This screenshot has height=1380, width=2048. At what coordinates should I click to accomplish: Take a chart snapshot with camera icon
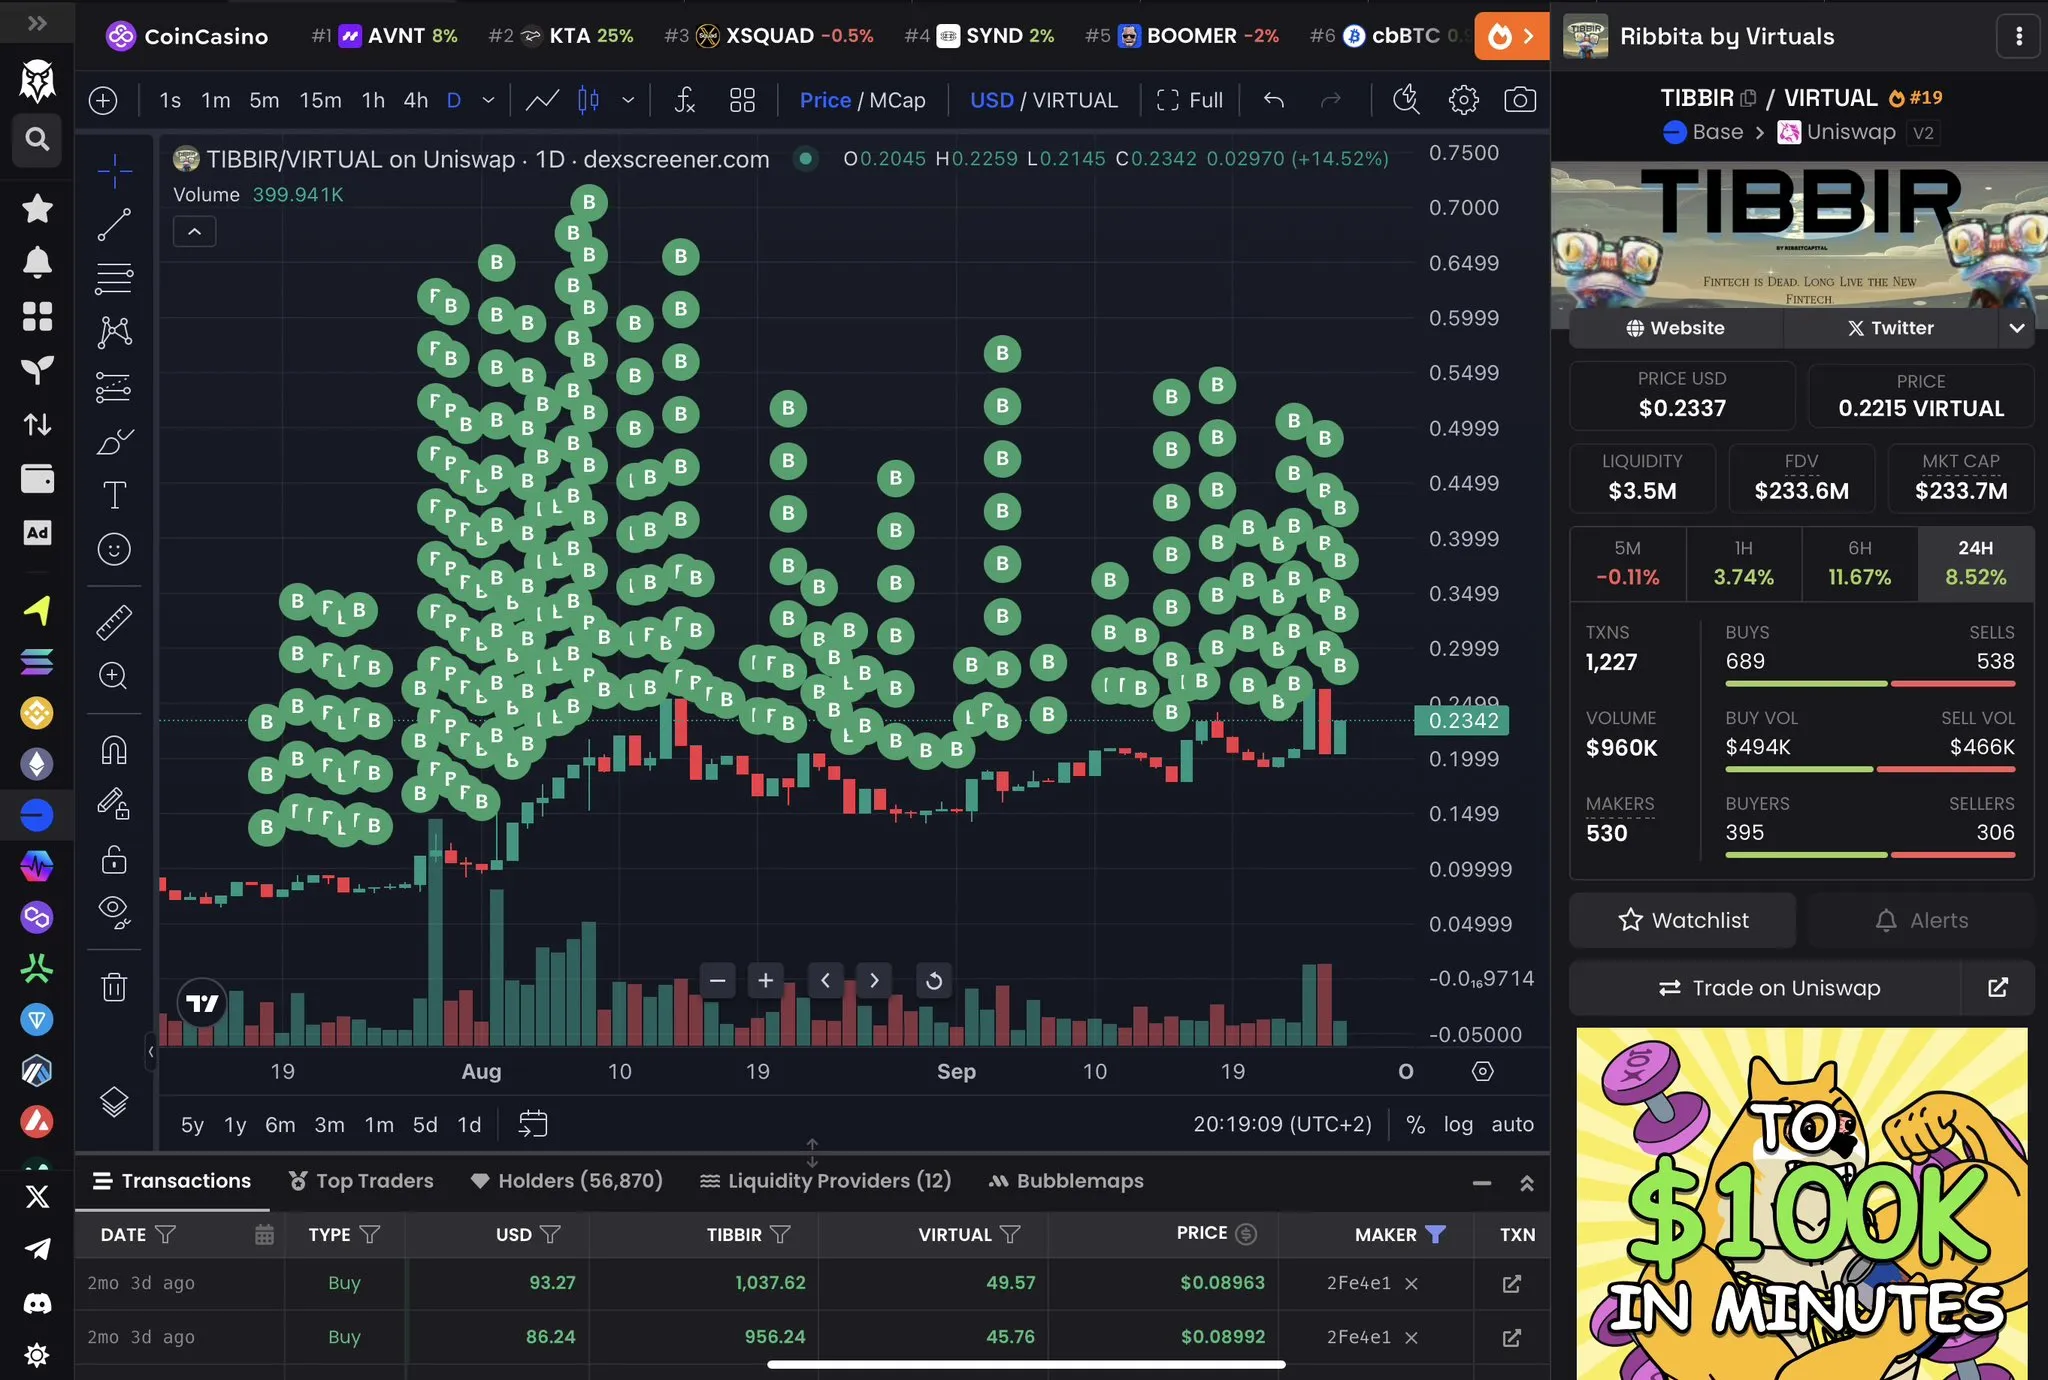1519,100
